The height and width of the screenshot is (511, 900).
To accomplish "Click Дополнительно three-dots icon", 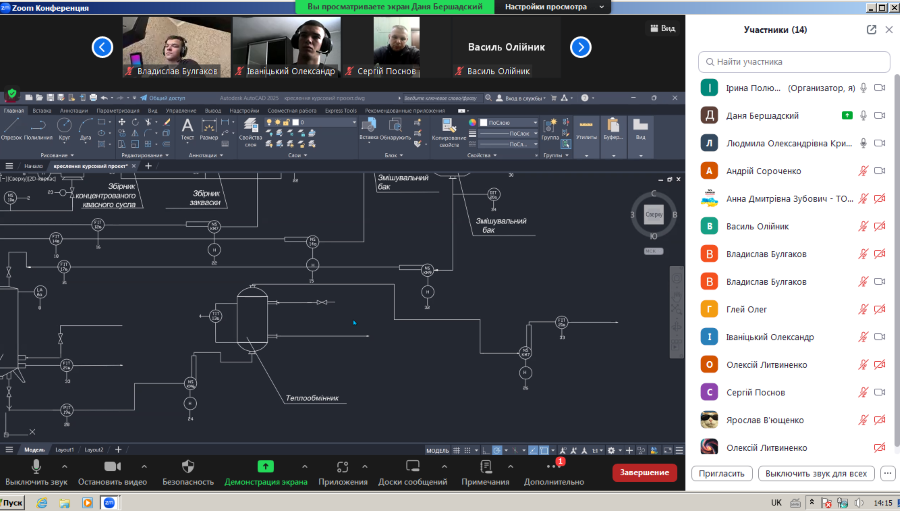I will [x=552, y=466].
